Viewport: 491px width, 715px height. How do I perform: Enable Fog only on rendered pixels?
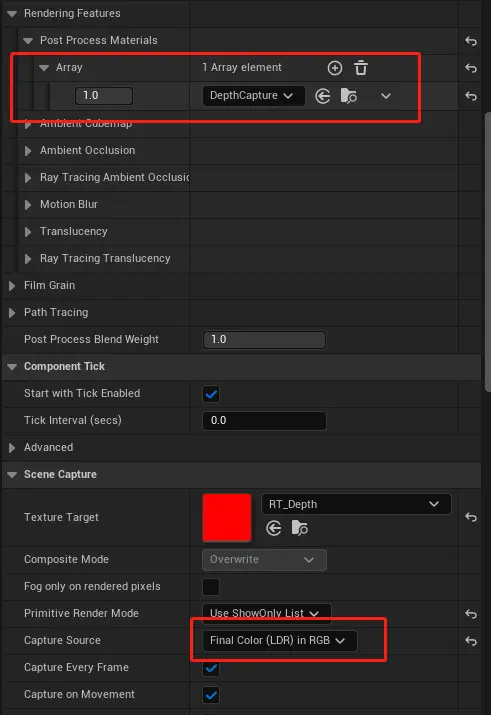pos(211,587)
